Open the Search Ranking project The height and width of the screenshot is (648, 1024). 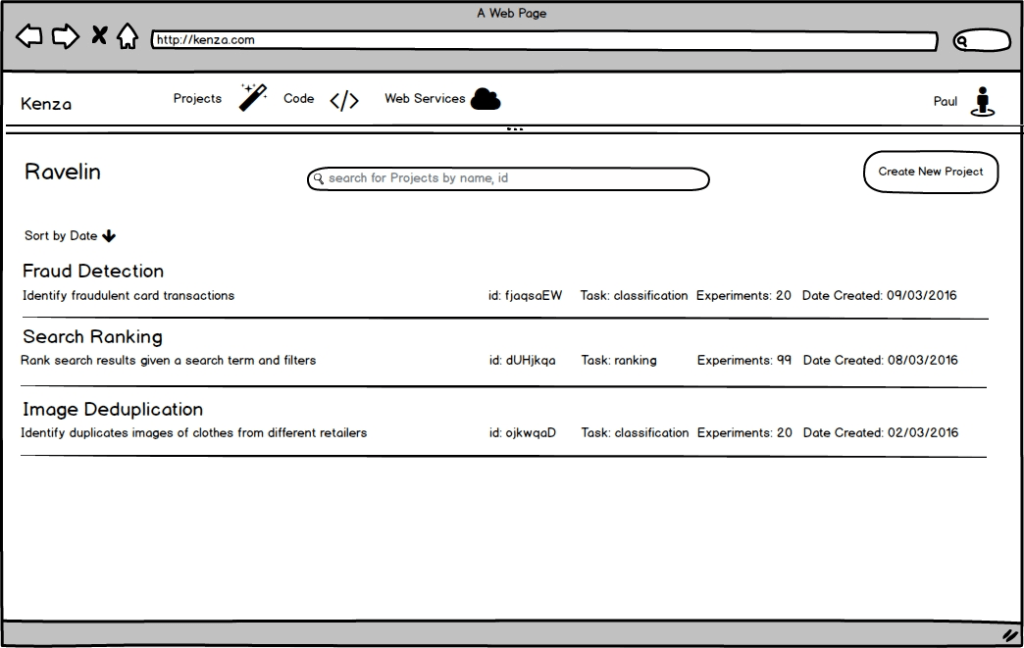92,337
